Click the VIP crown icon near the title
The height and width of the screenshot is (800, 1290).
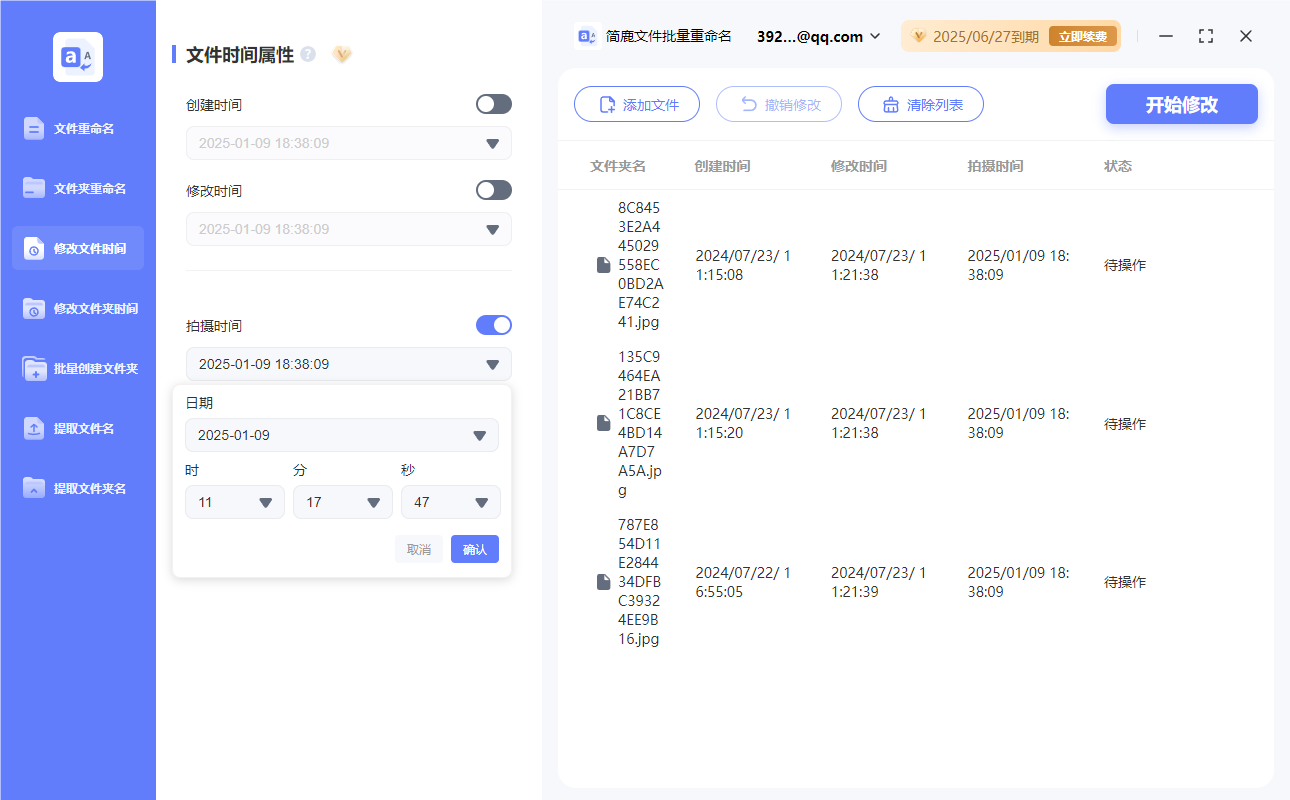(342, 55)
